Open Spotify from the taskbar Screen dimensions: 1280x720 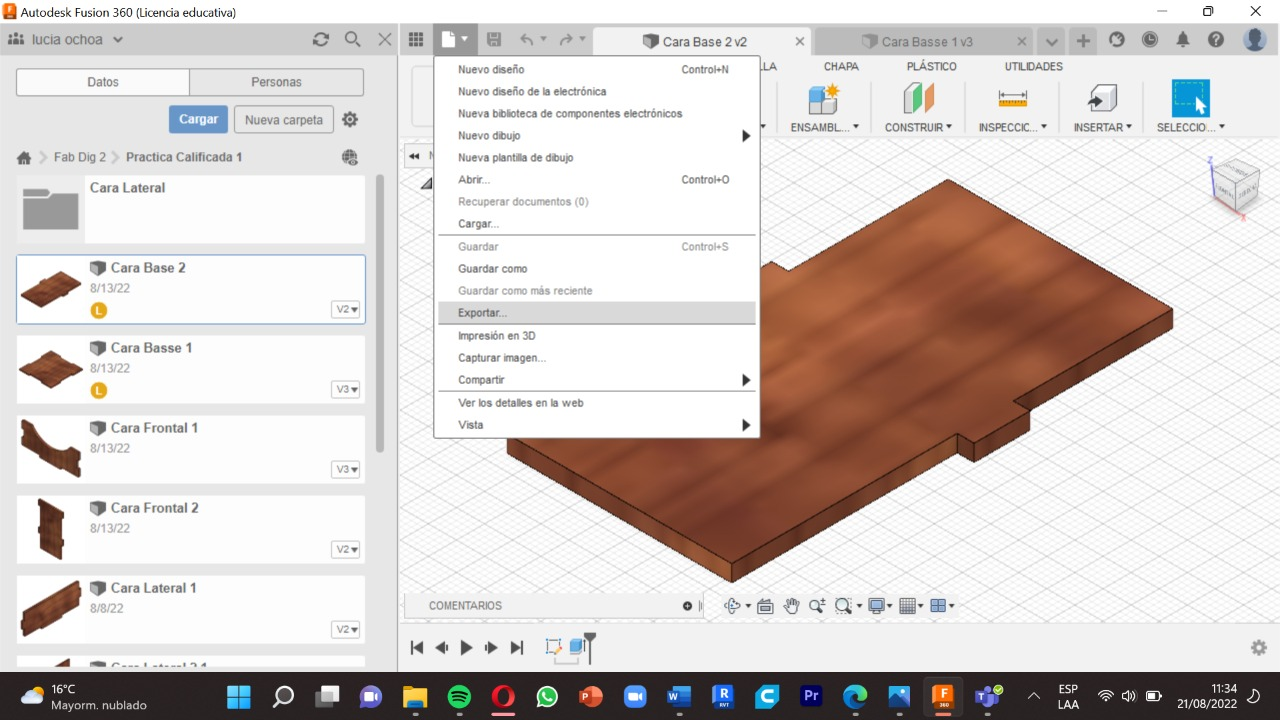coord(459,696)
